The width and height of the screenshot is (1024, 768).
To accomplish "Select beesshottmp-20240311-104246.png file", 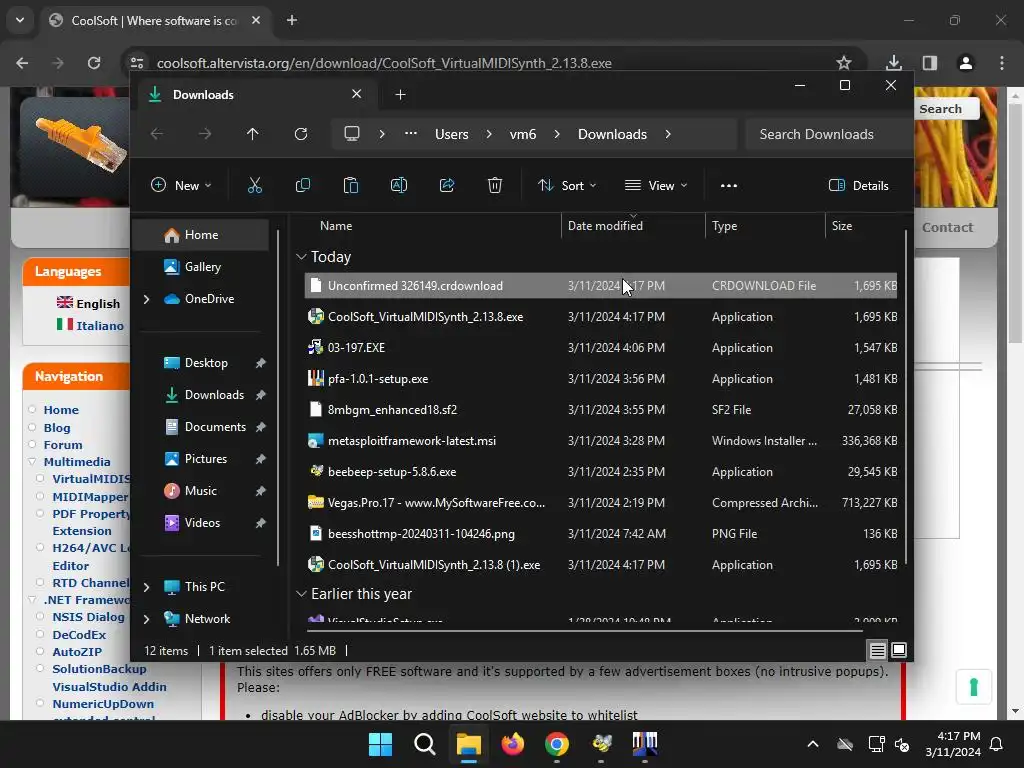I will [x=601, y=534].
